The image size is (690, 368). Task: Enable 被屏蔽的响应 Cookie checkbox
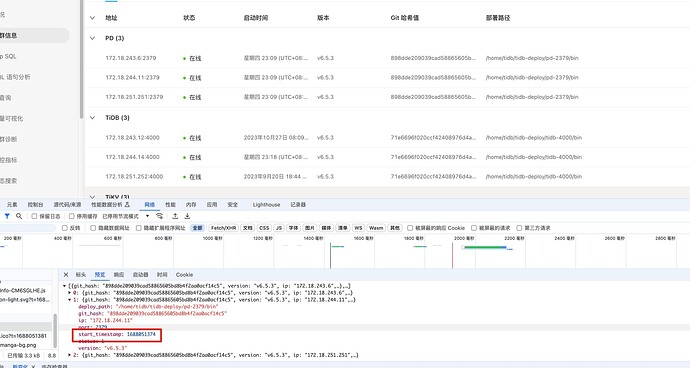click(410, 228)
